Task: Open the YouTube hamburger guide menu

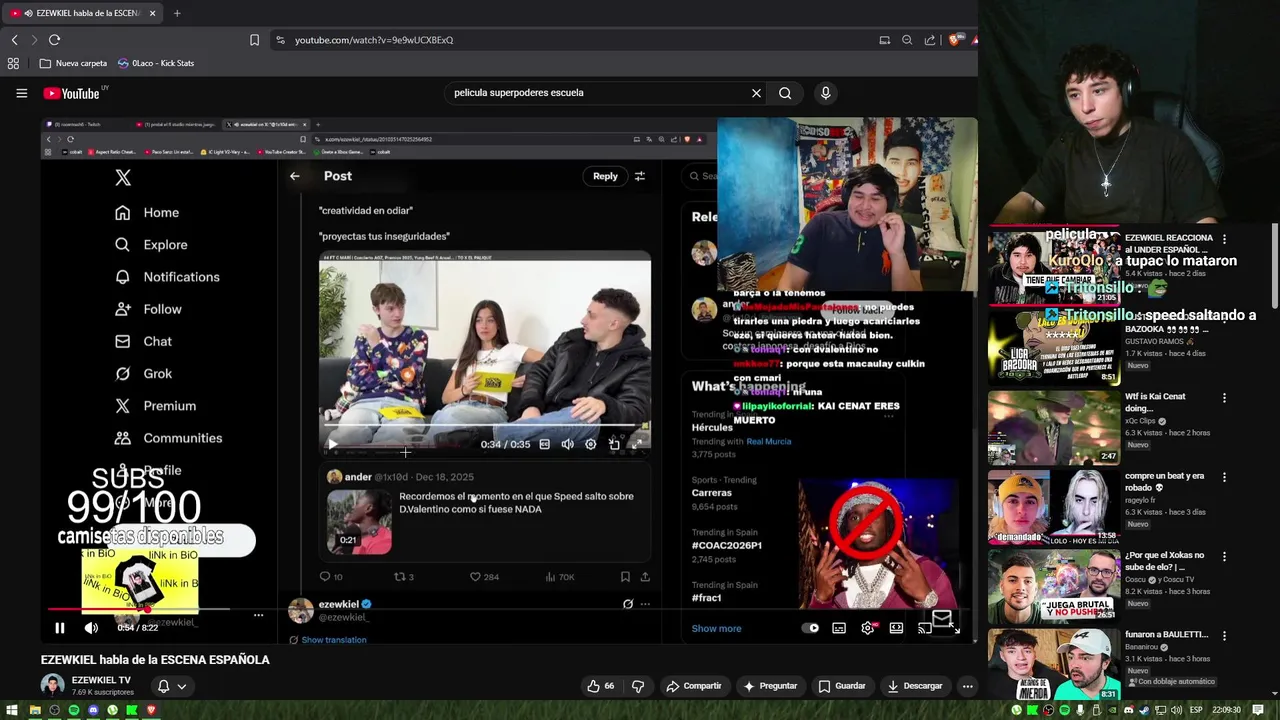Action: [x=21, y=93]
